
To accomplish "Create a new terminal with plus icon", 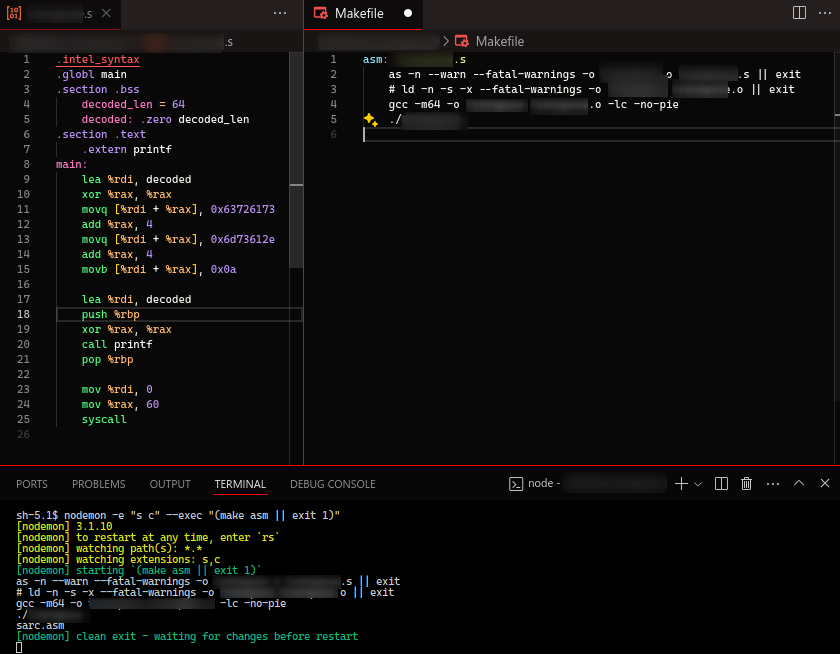I will [x=681, y=484].
